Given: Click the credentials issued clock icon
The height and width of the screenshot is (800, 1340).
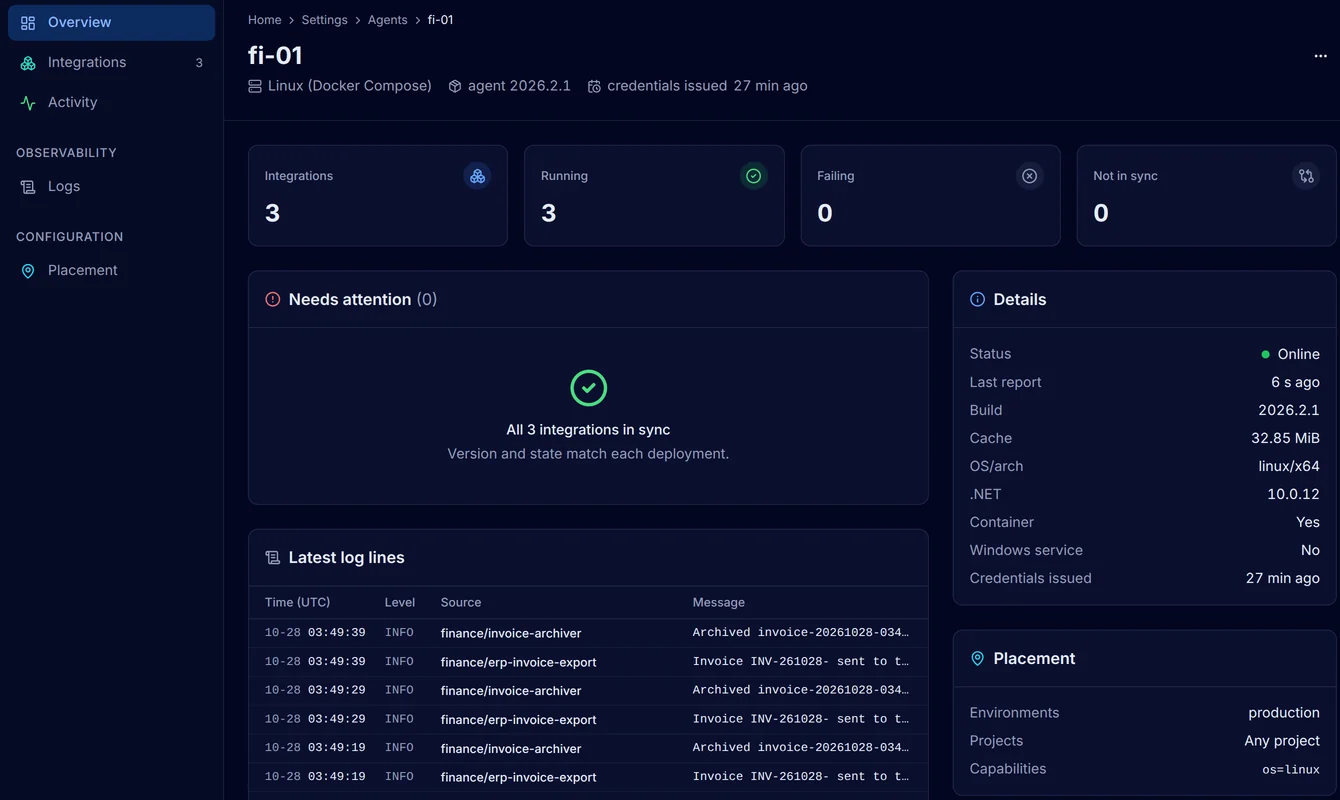Looking at the screenshot, I should [594, 86].
